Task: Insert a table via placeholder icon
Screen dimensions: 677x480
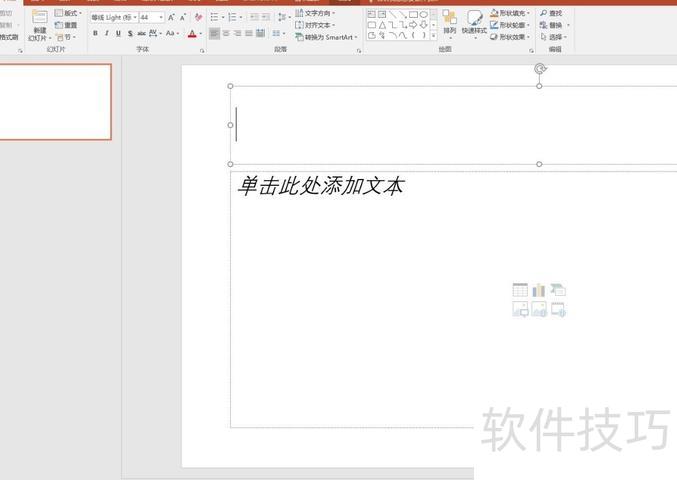Action: [x=520, y=290]
